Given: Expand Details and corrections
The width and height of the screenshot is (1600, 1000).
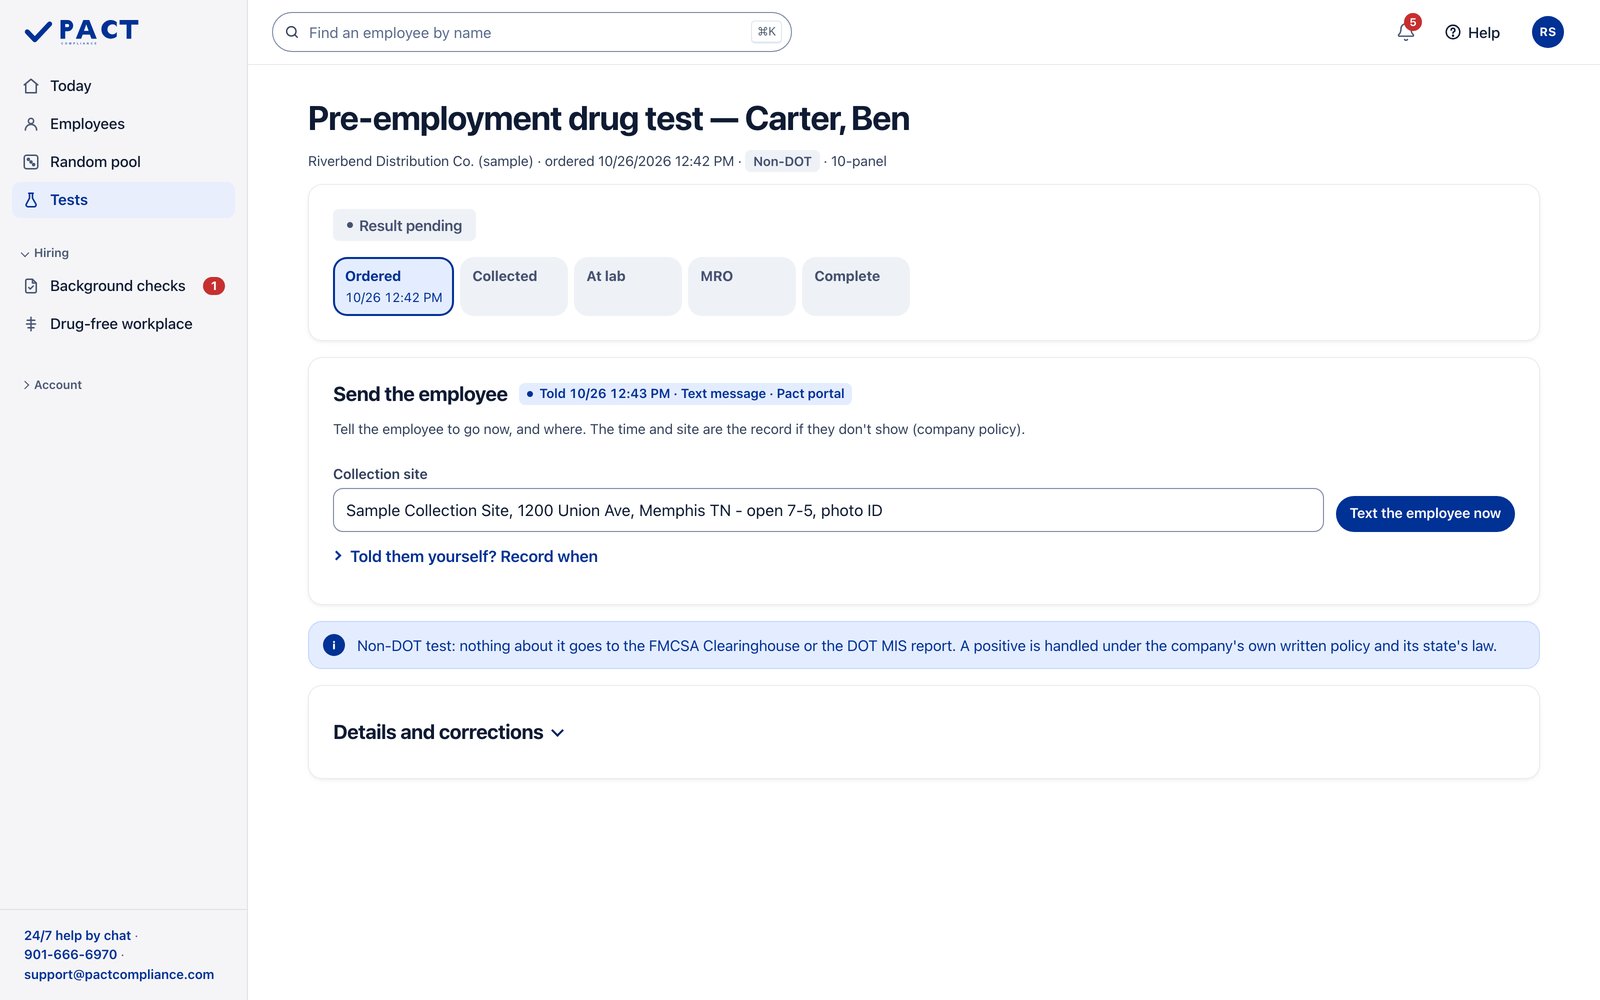Looking at the screenshot, I should tap(449, 732).
